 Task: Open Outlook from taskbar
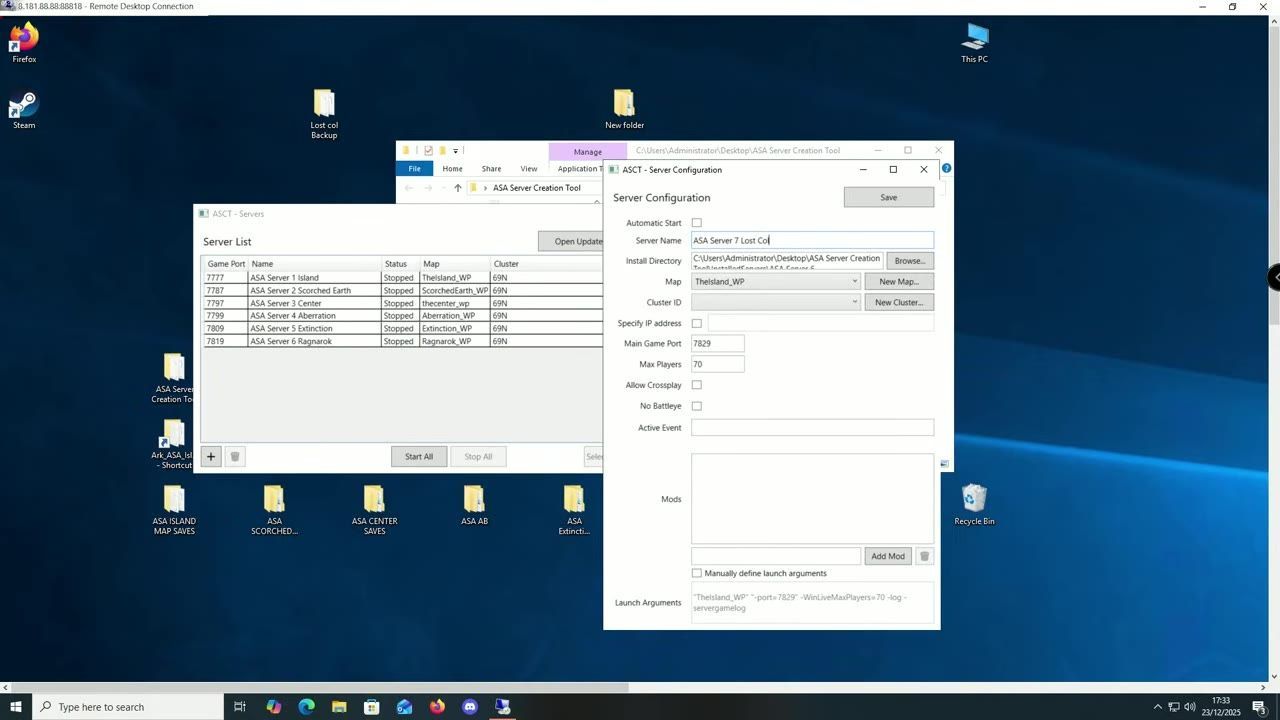pos(404,707)
